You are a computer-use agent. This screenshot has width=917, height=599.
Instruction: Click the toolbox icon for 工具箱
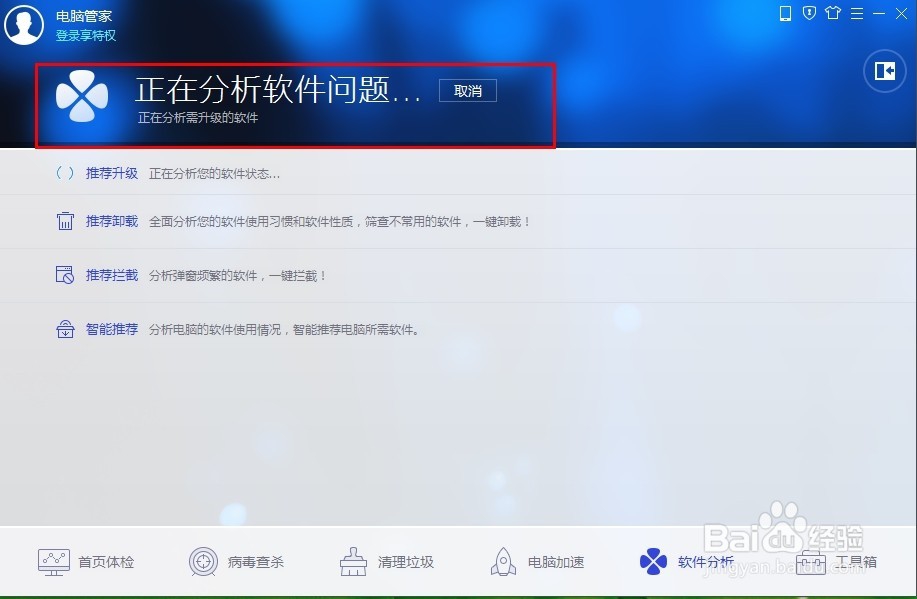point(811,563)
